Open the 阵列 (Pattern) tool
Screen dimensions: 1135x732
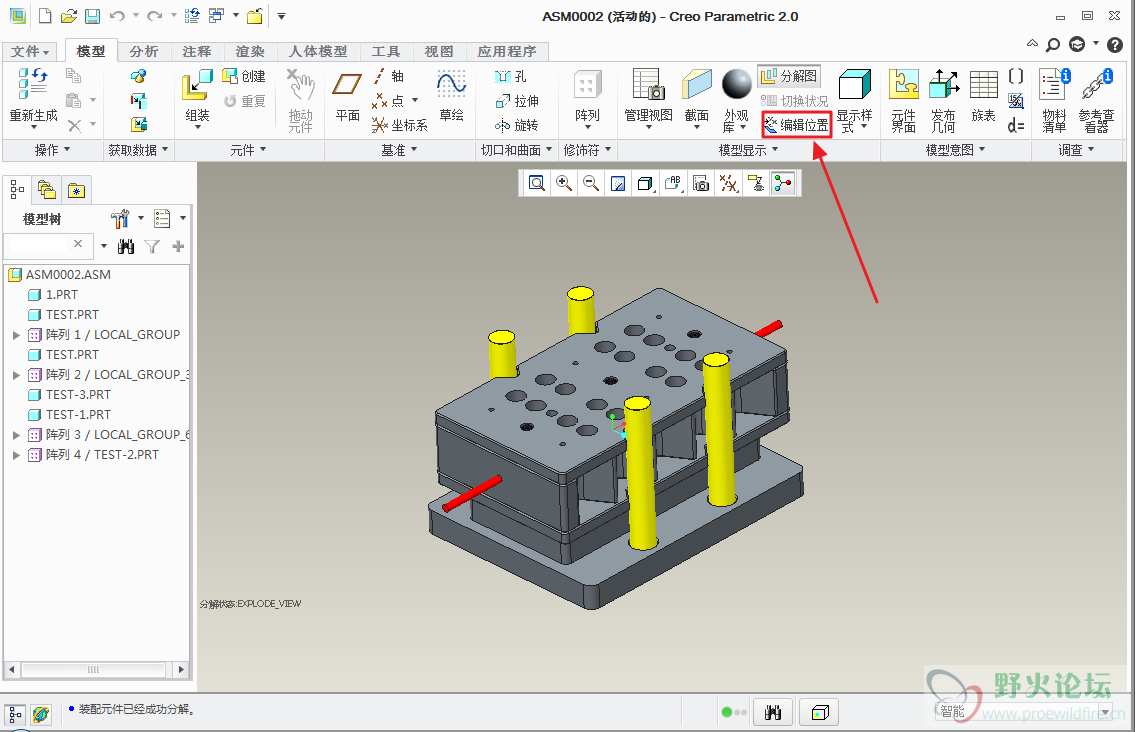[x=587, y=99]
